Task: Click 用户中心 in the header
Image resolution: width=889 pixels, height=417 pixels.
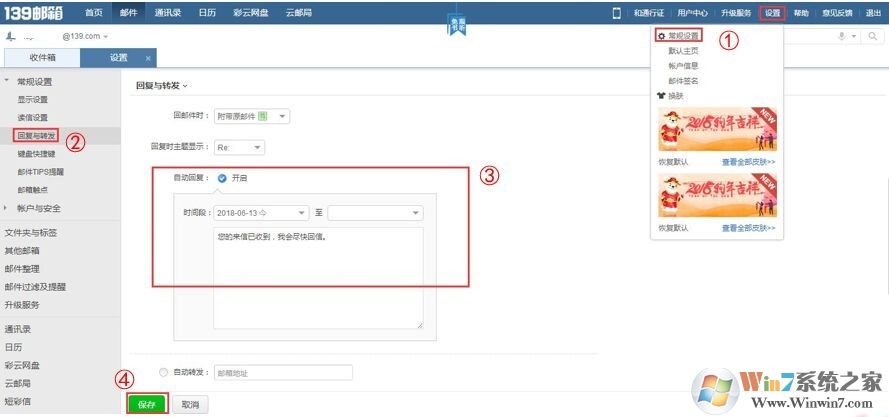Action: [692, 13]
